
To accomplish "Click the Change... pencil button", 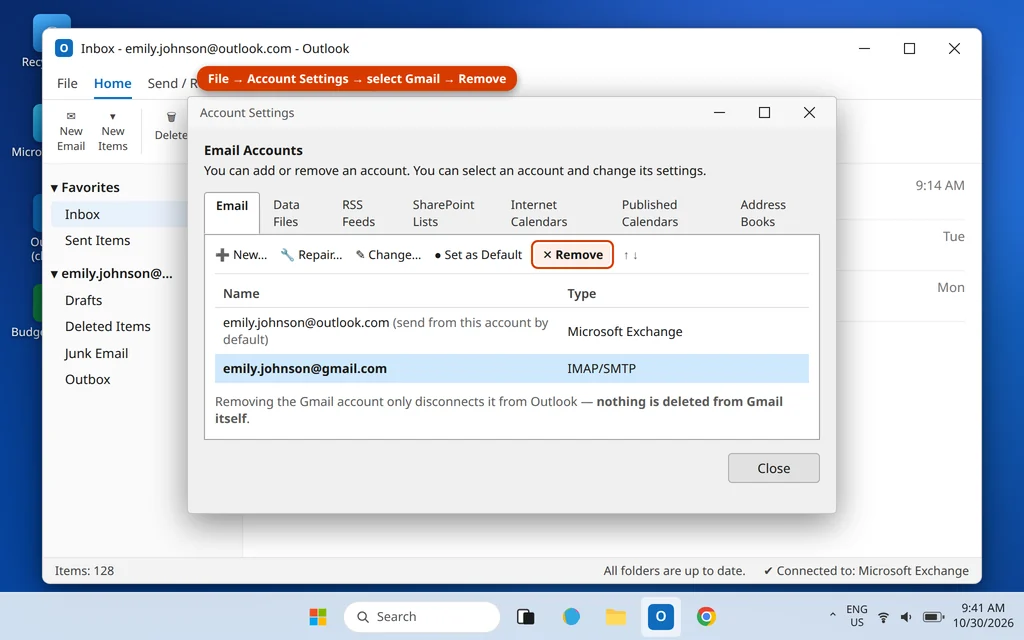I will pyautogui.click(x=389, y=255).
